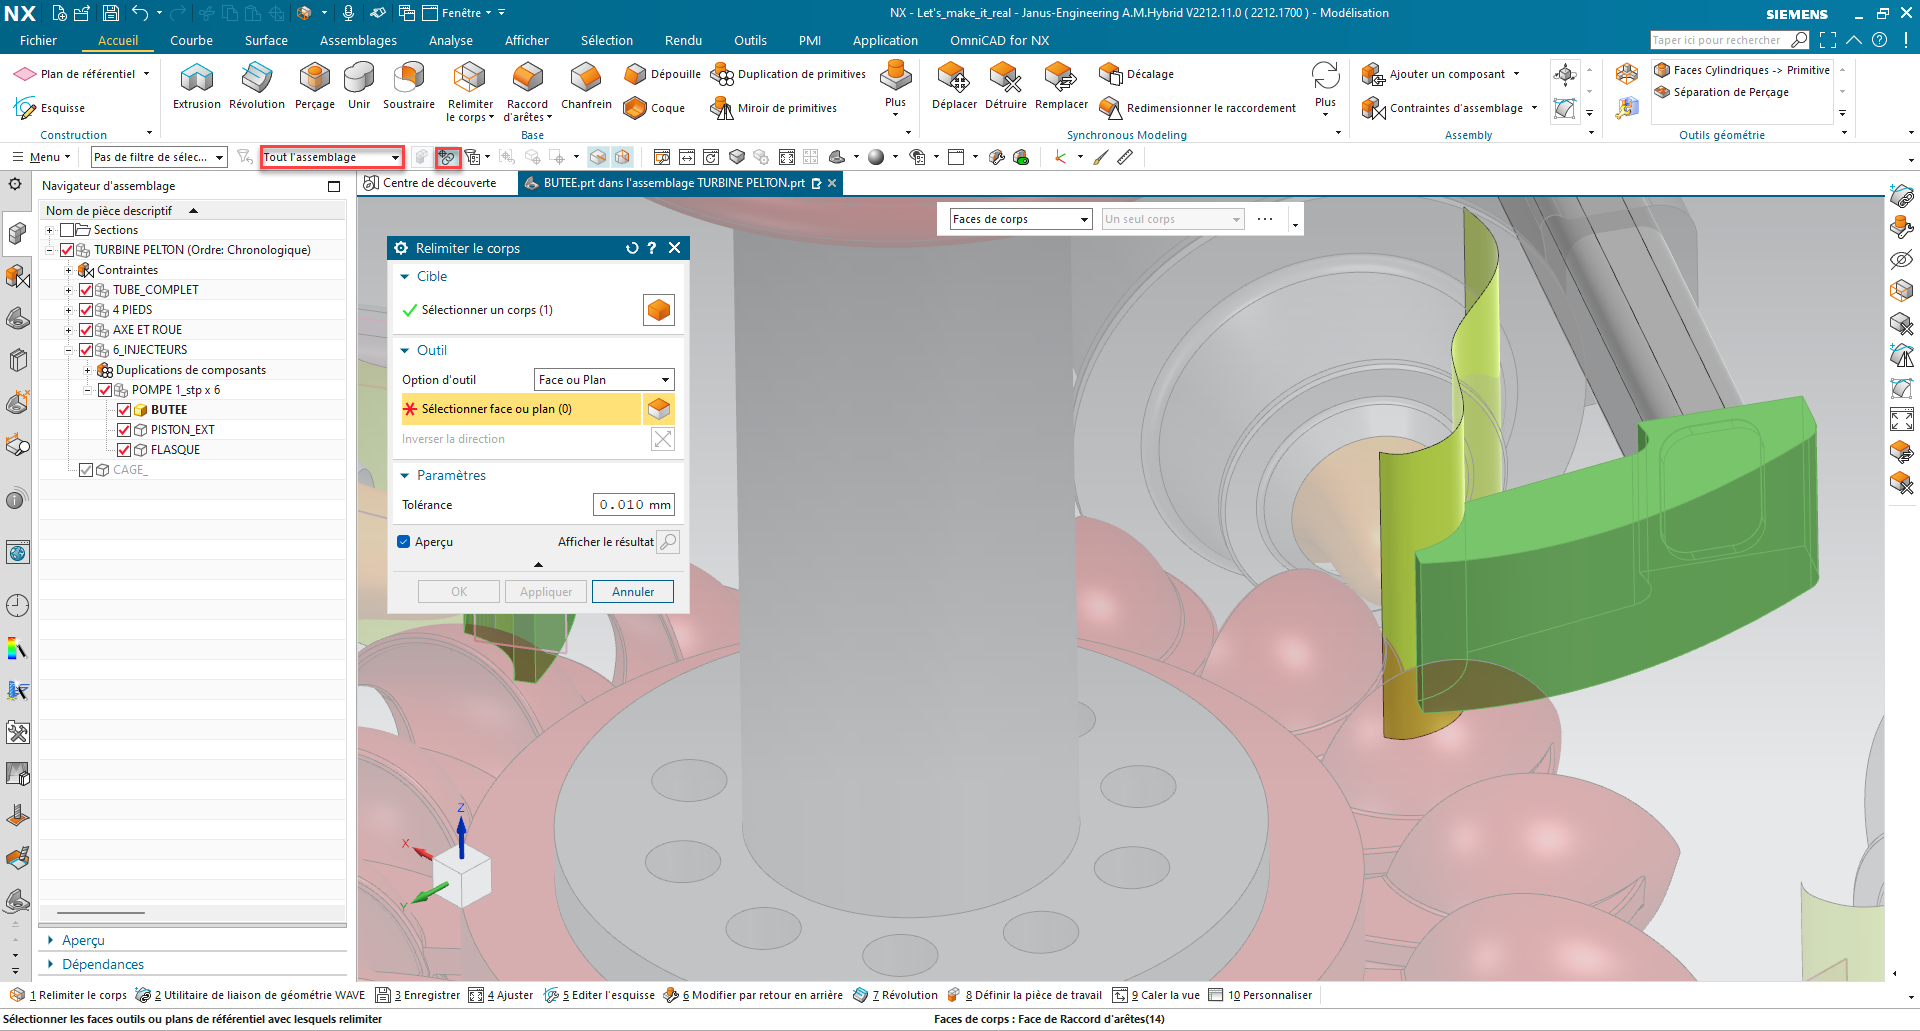Select the Remplacer face tool

(1061, 86)
